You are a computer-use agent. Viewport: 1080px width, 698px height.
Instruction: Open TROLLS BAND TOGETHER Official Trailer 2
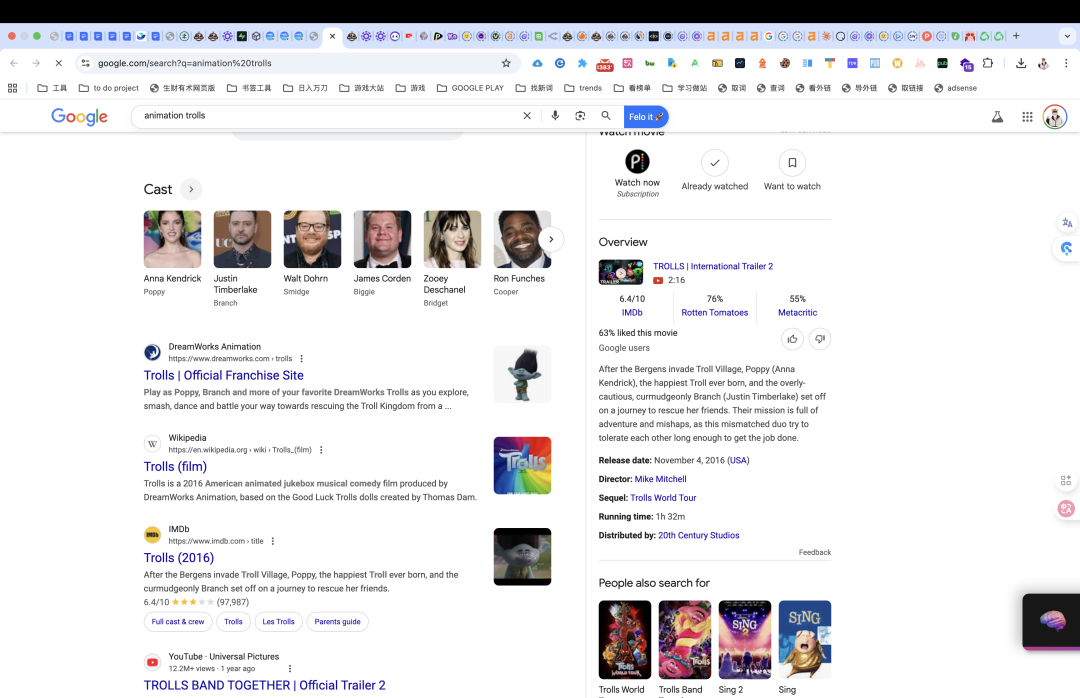(264, 685)
